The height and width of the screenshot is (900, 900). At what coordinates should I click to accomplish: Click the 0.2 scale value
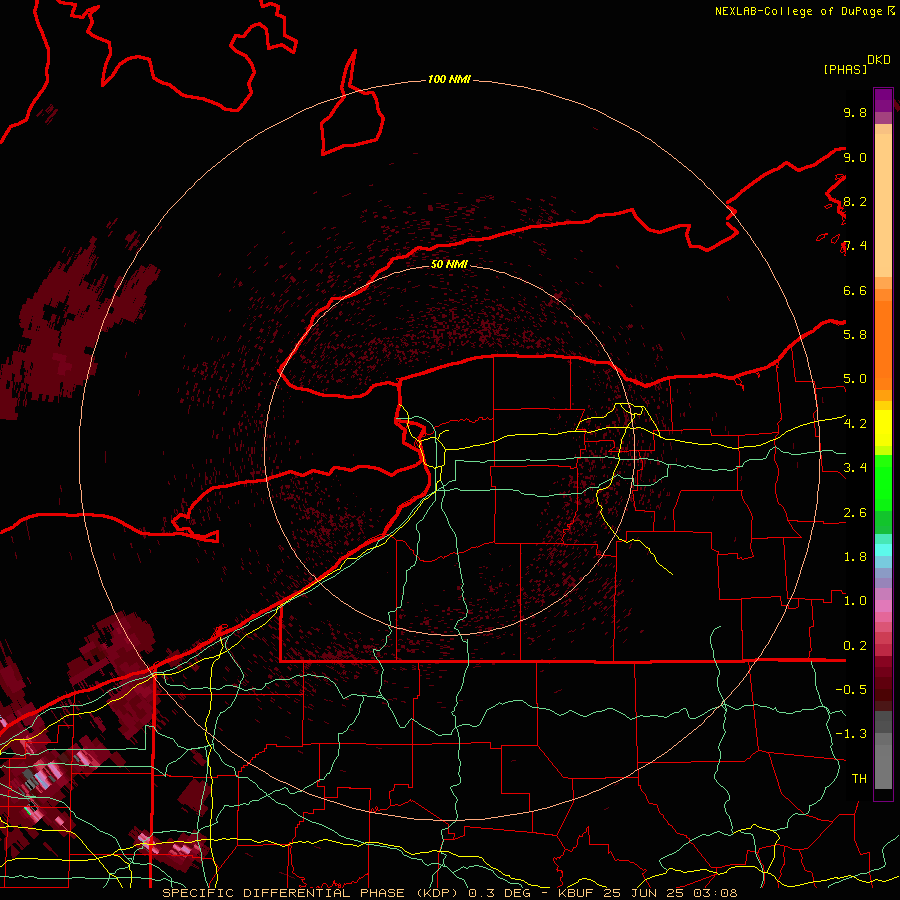855,646
